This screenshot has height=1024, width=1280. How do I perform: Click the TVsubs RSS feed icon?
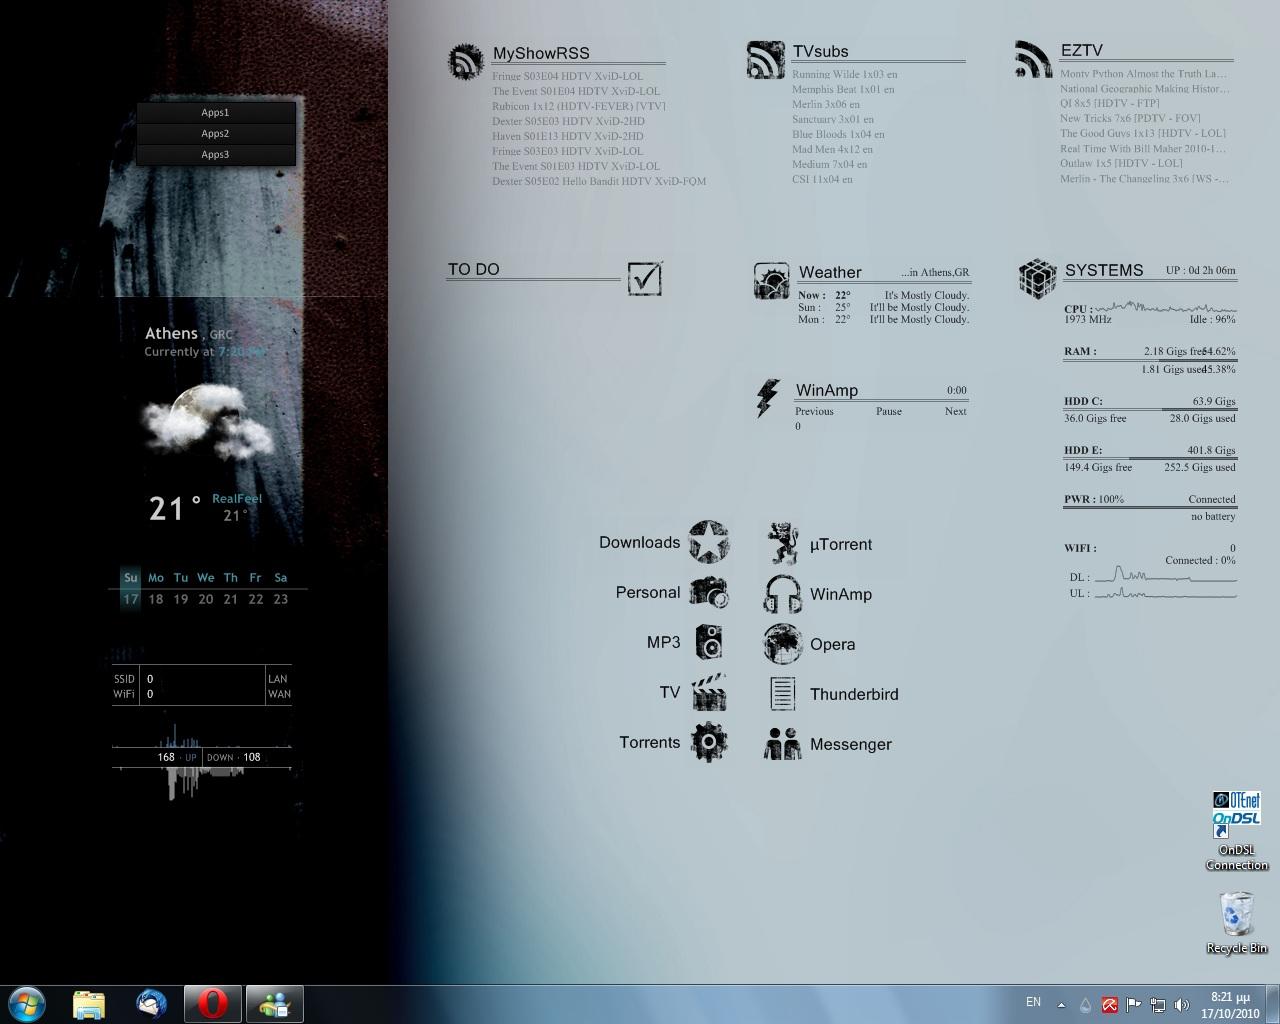766,60
